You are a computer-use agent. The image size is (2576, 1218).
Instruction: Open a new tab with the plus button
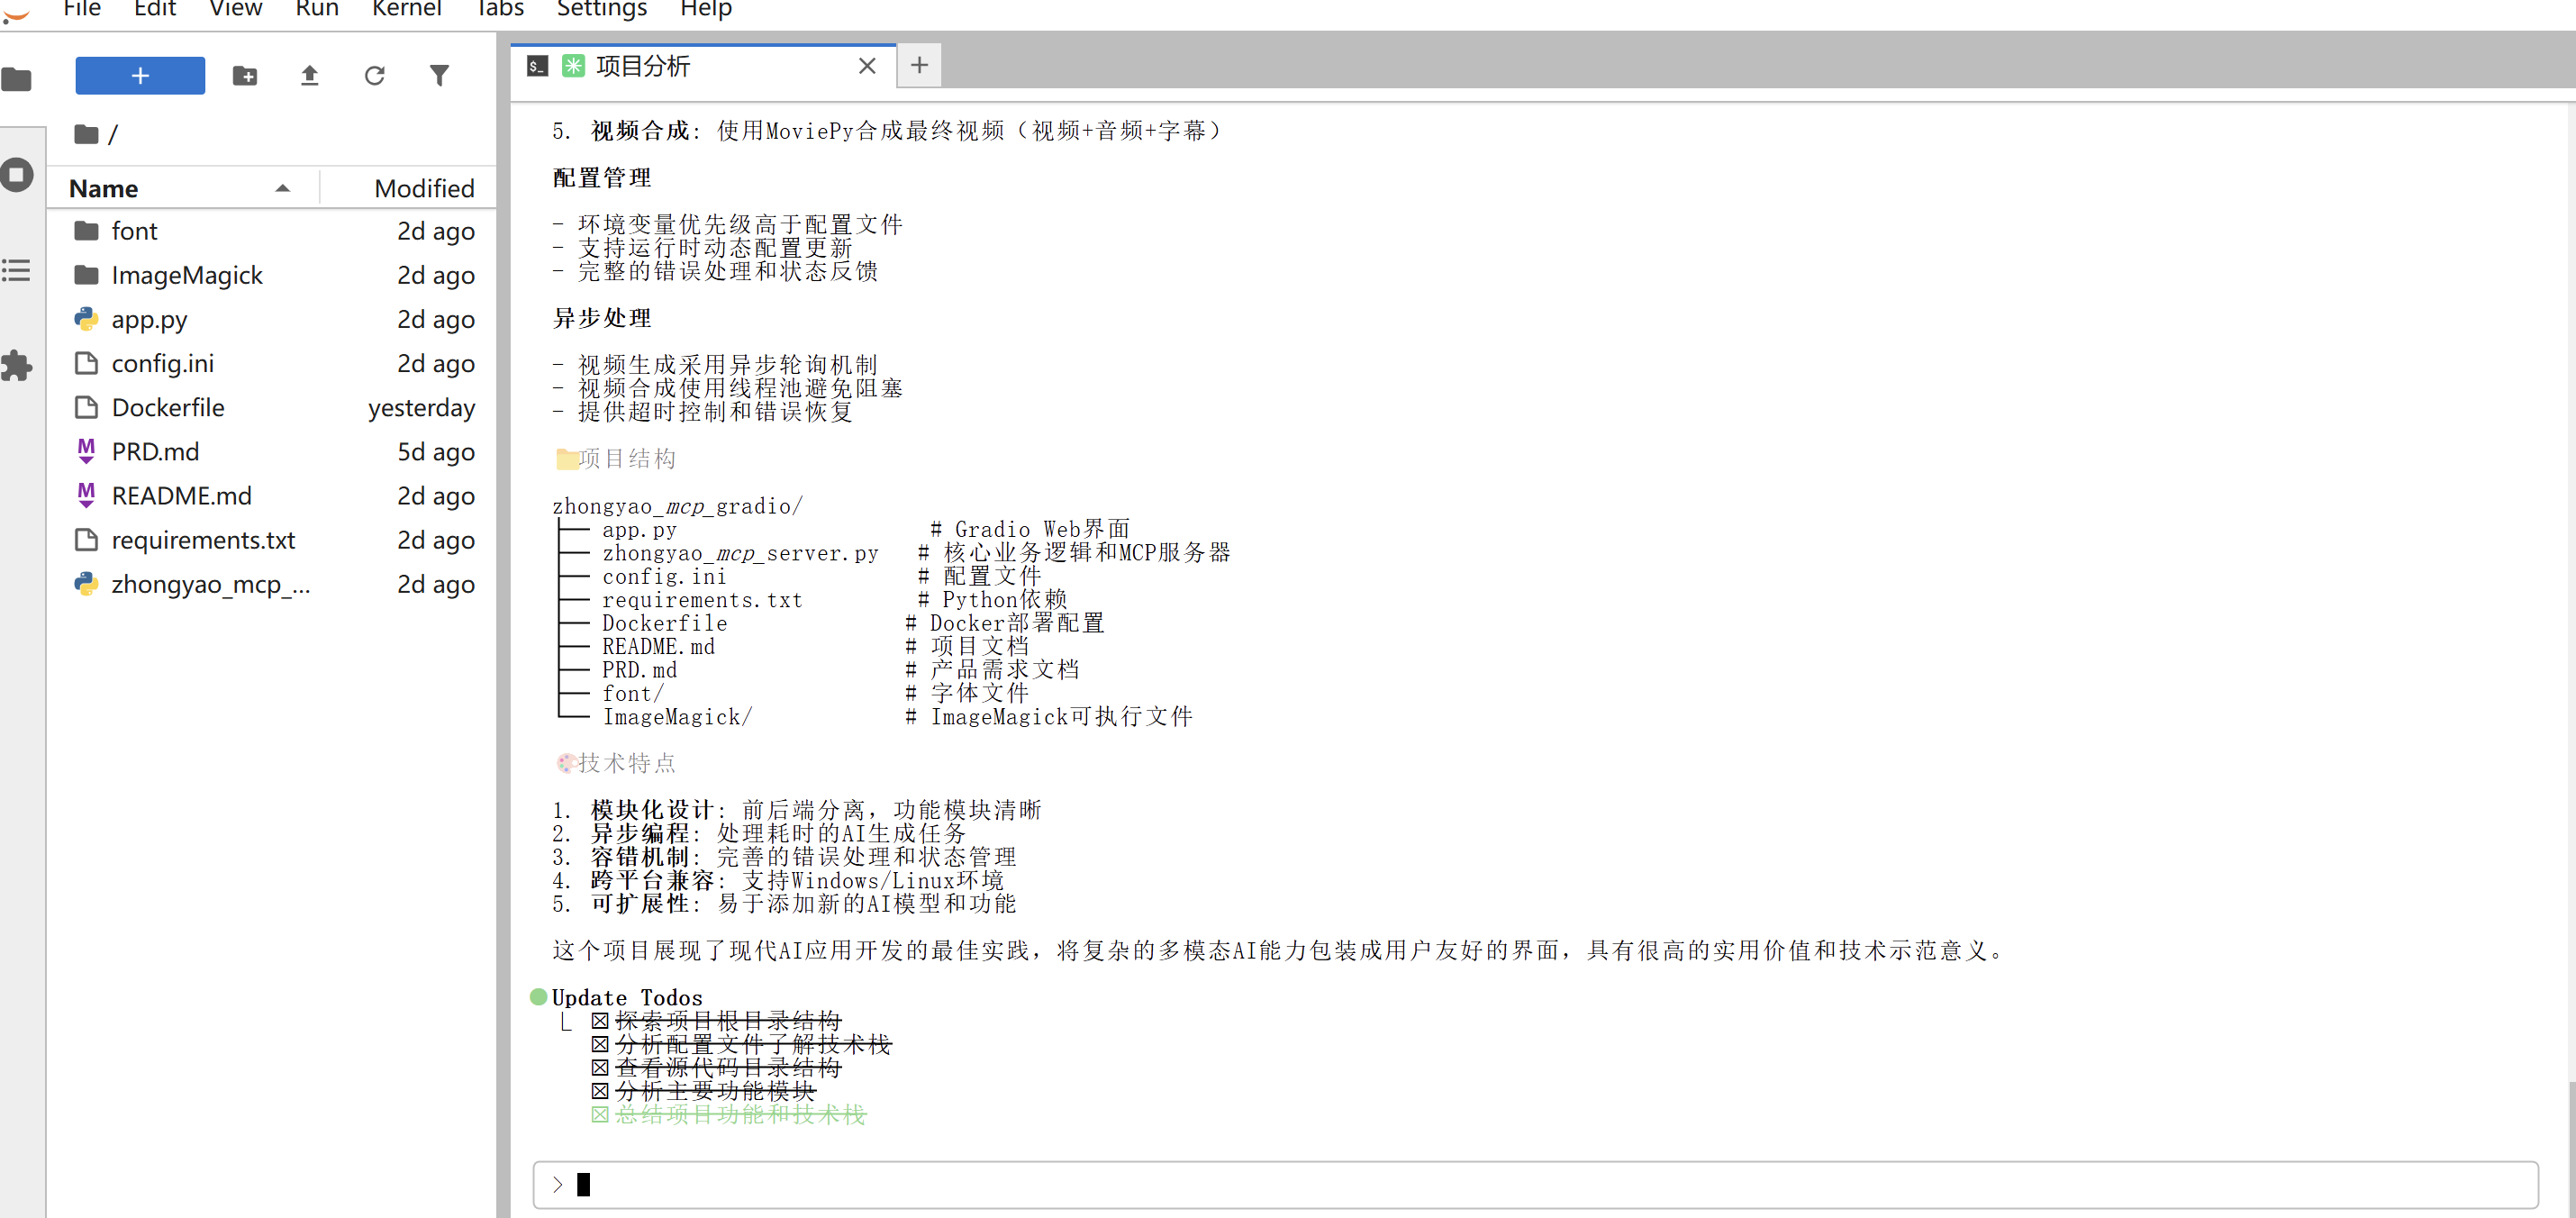pyautogui.click(x=919, y=66)
